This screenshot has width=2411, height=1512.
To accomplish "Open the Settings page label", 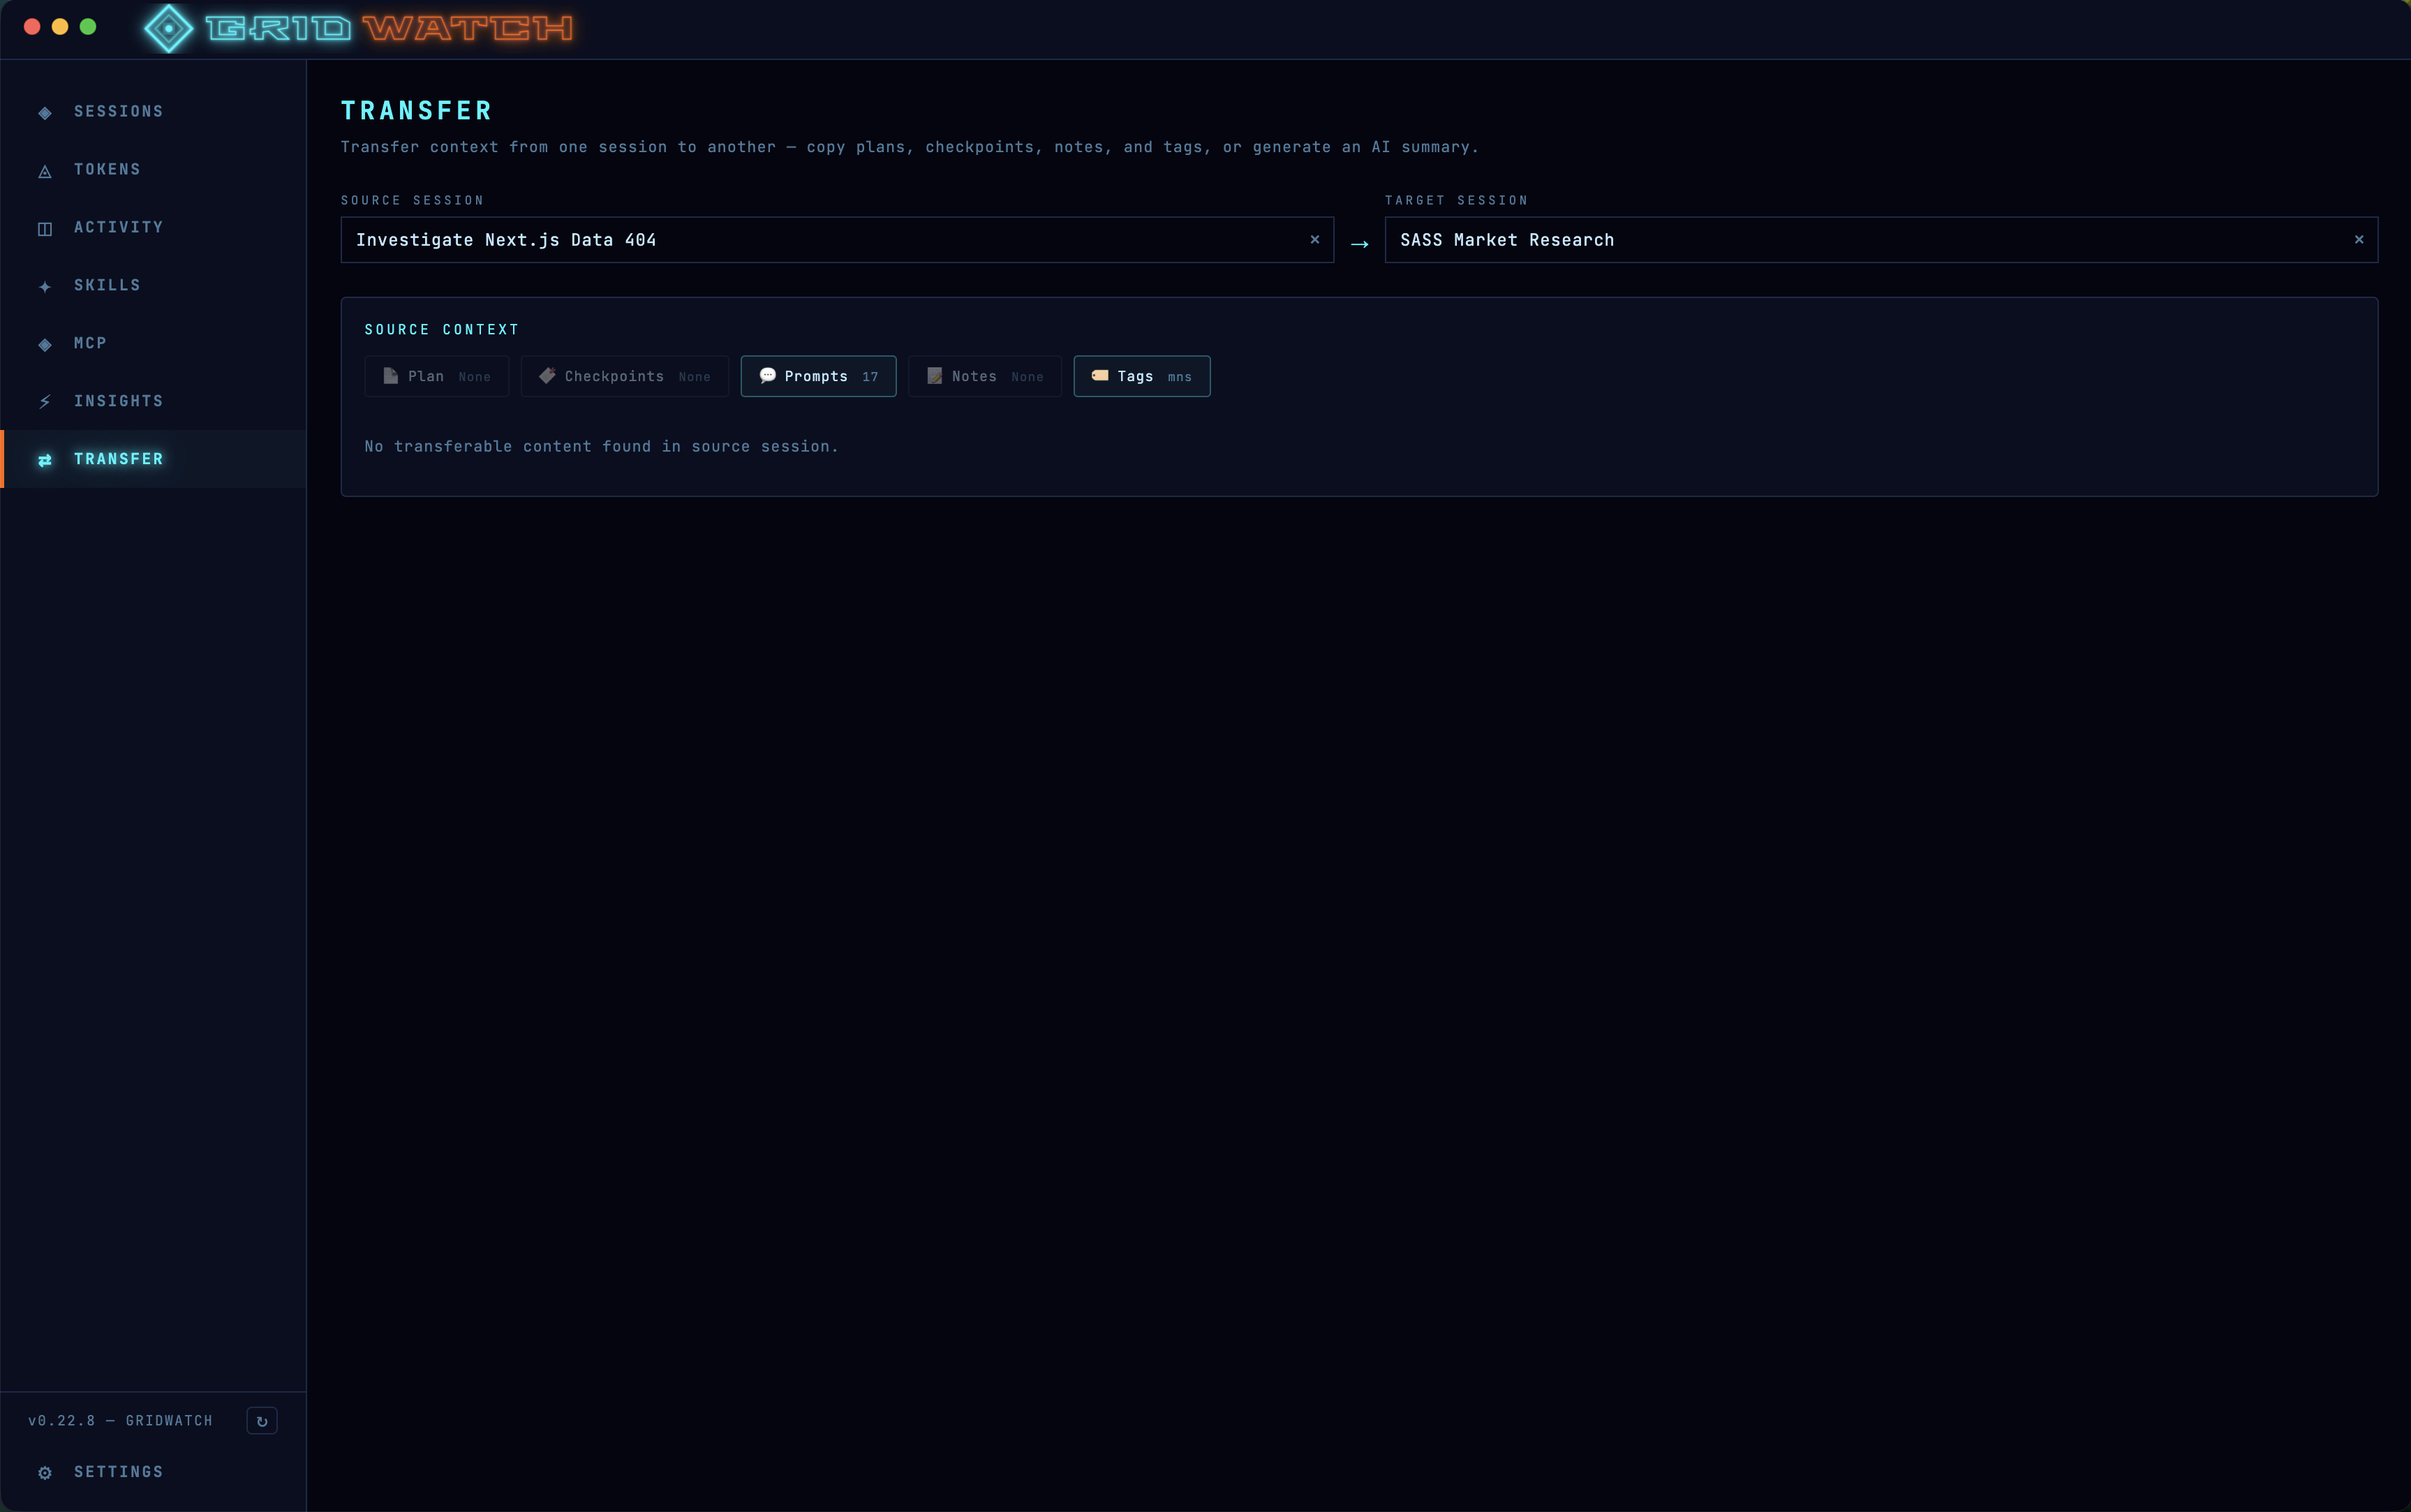I will point(118,1472).
